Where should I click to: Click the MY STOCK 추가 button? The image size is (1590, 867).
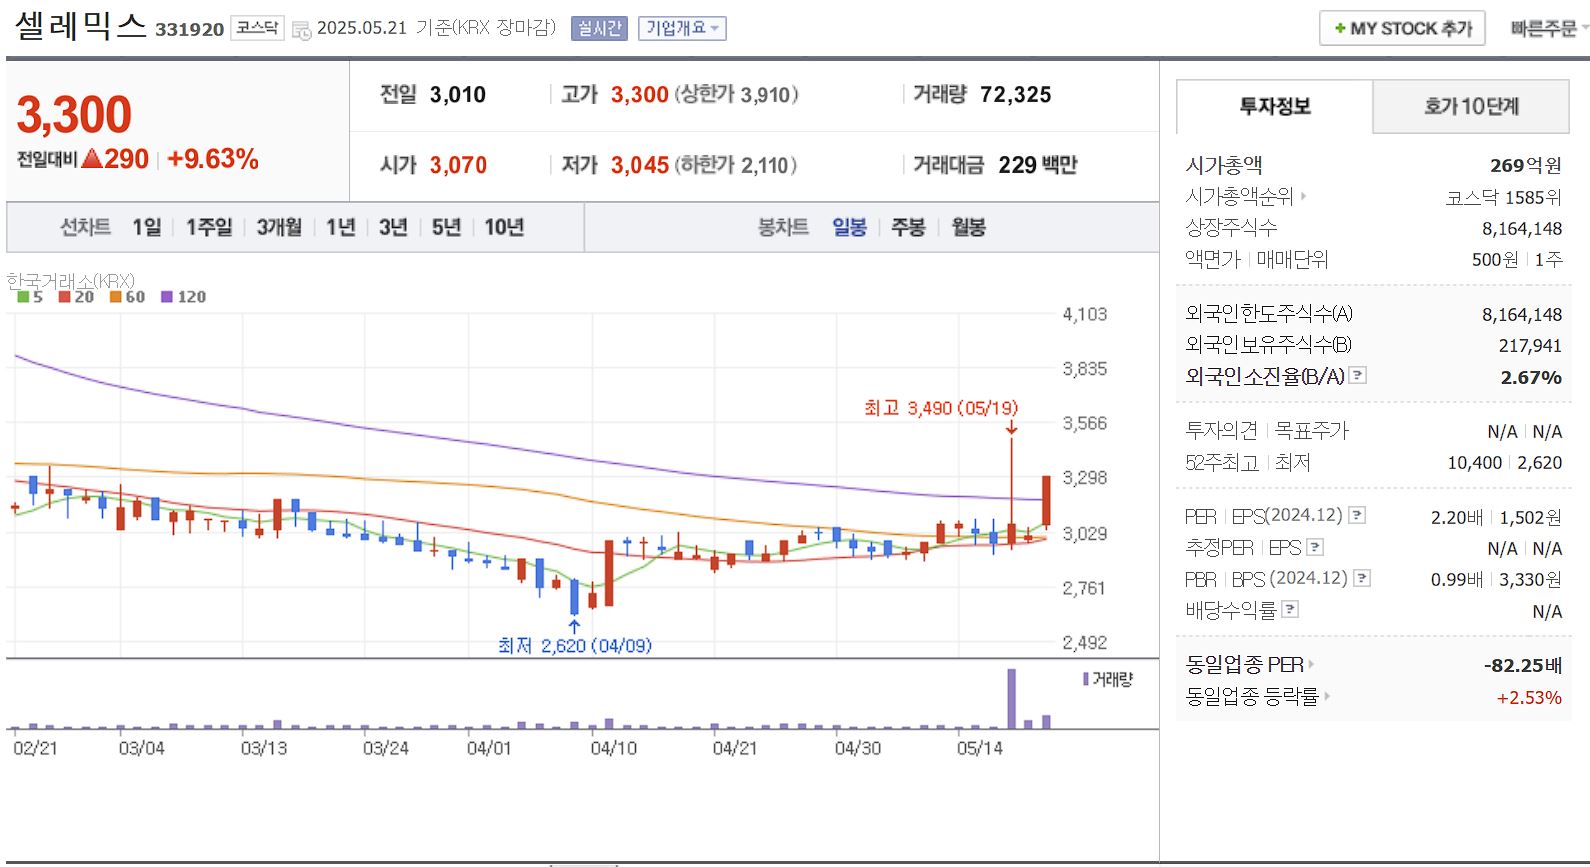(x=1402, y=29)
